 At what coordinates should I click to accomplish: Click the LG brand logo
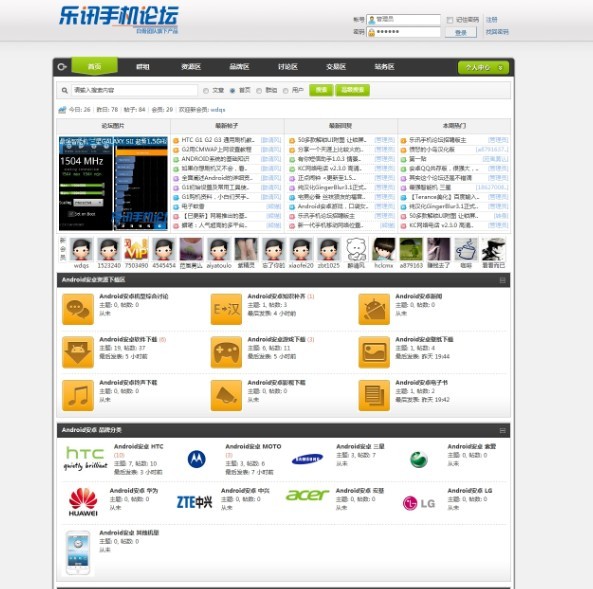click(x=419, y=503)
